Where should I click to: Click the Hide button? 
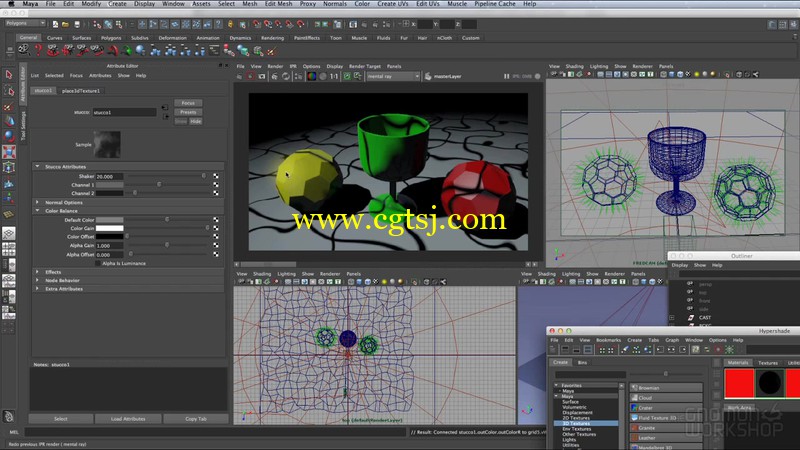point(196,121)
